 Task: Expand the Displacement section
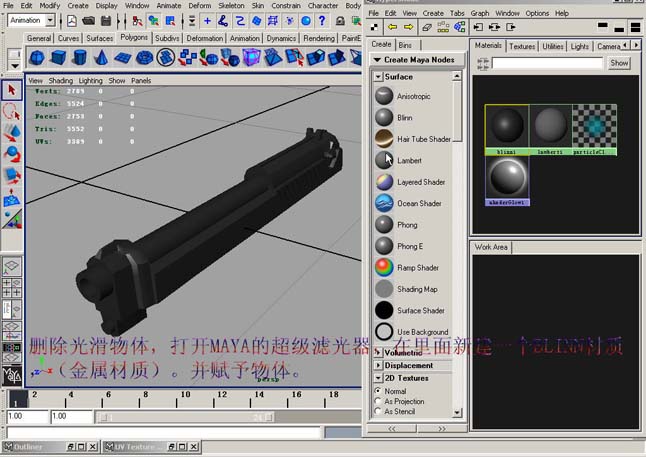click(x=378, y=365)
